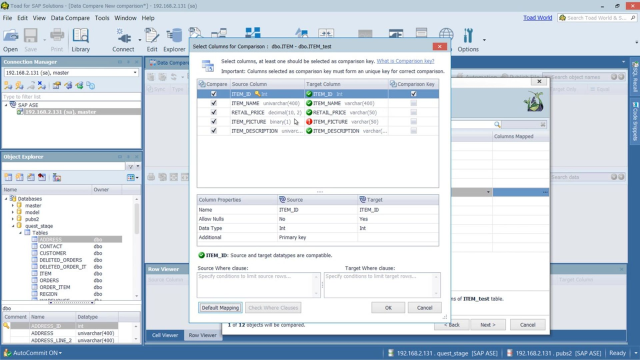Open the Toad World link

point(538,18)
